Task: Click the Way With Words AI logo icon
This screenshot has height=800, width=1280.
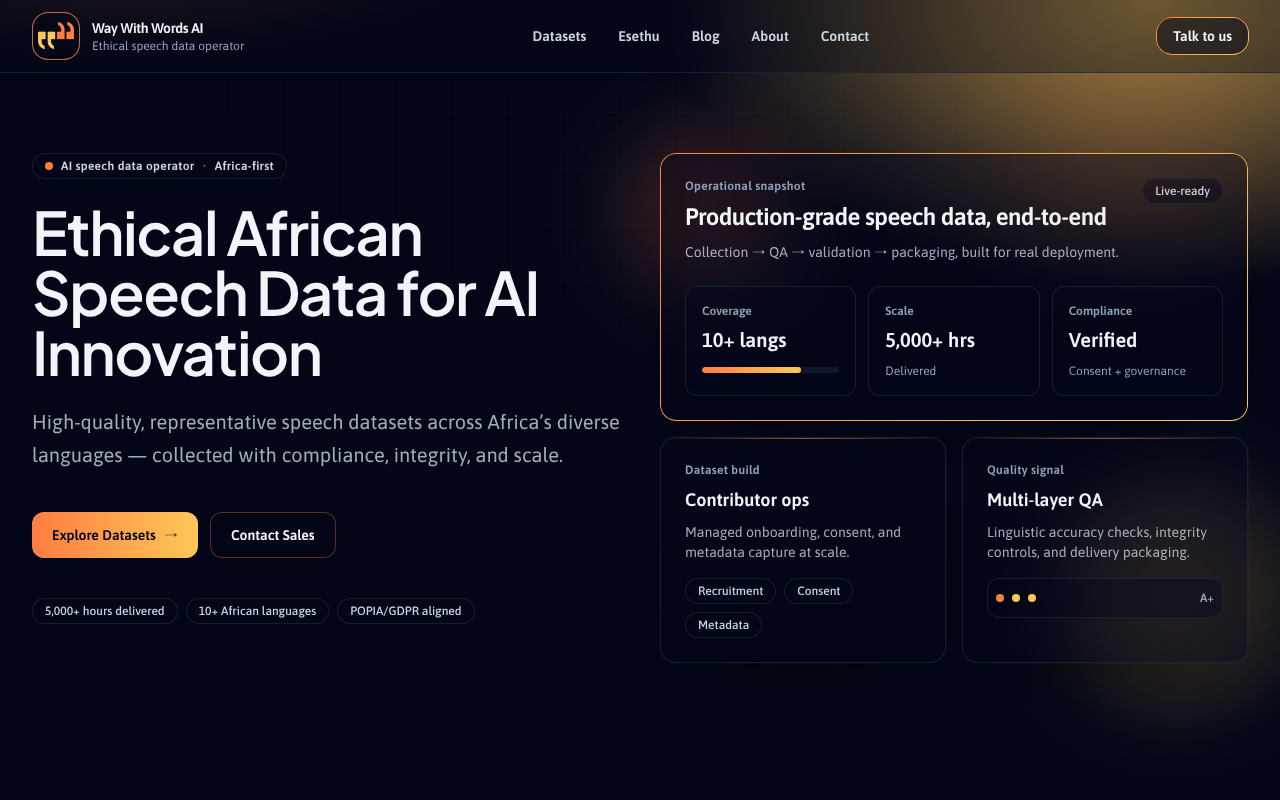Action: click(x=56, y=36)
